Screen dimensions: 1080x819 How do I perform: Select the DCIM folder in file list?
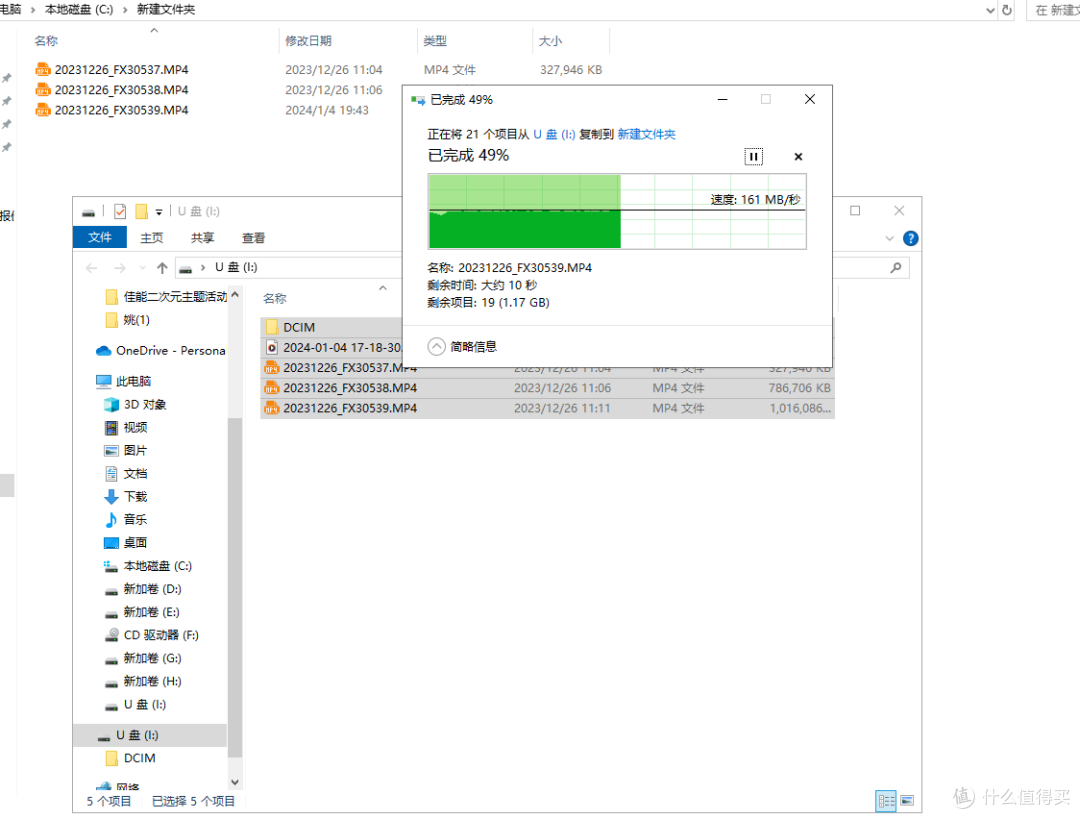[298, 327]
